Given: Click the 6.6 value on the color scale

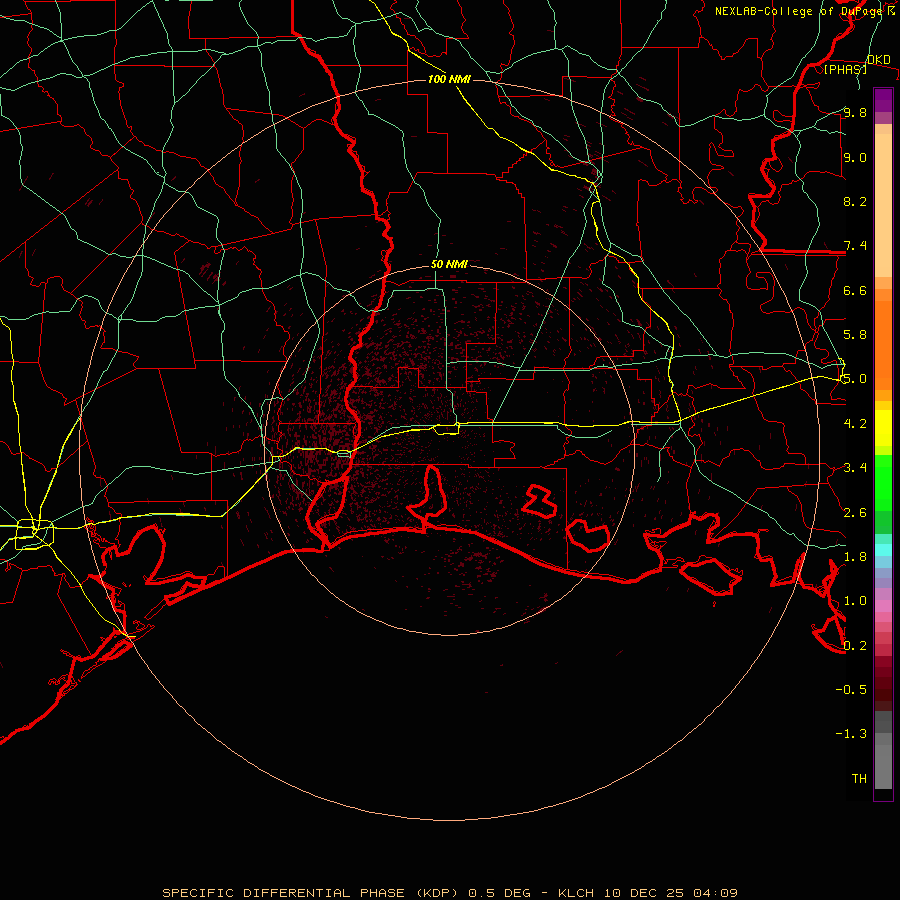Looking at the screenshot, I should pos(855,290).
